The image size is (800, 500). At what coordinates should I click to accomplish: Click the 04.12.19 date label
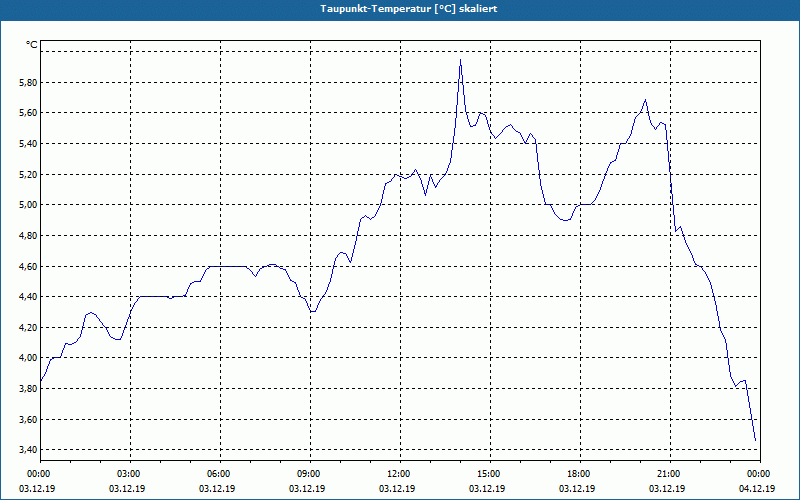tap(757, 489)
